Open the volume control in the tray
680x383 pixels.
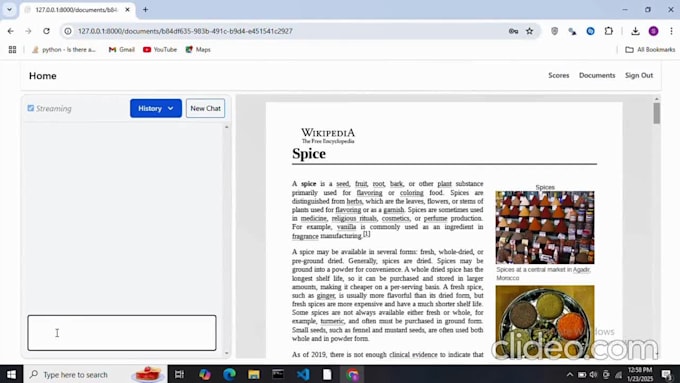pos(594,375)
